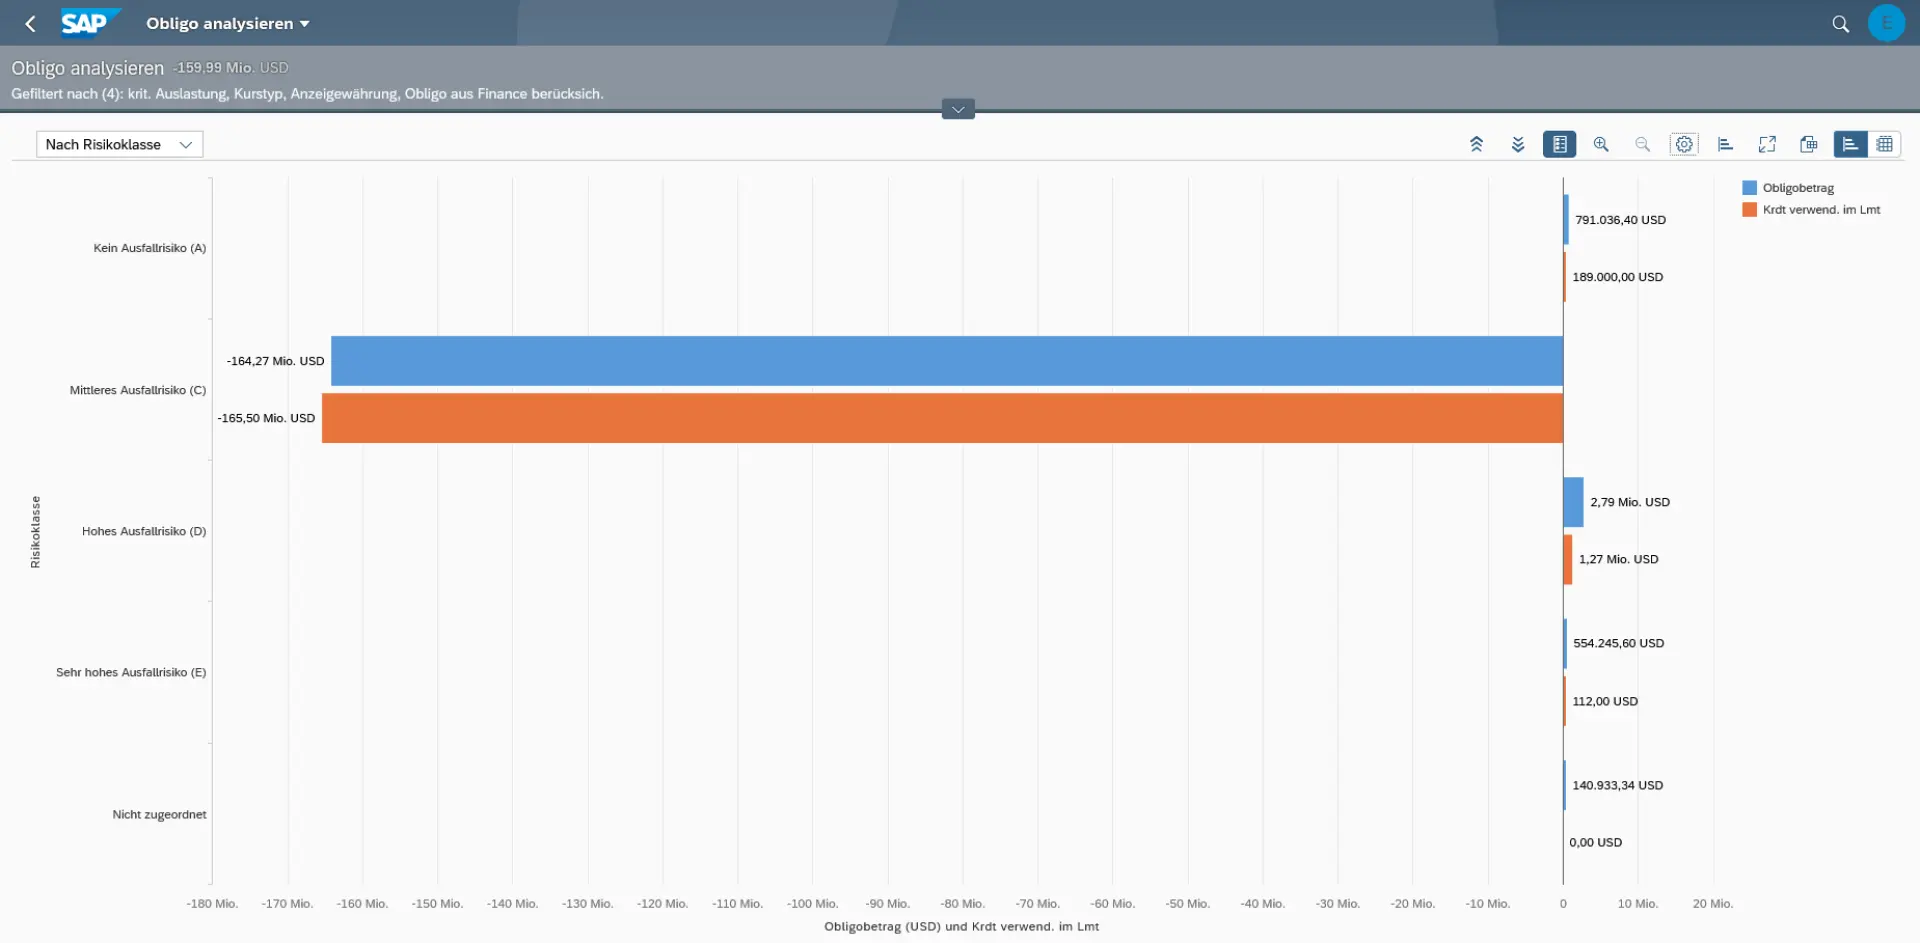Open the Obligo analysieren title menu

coord(227,23)
